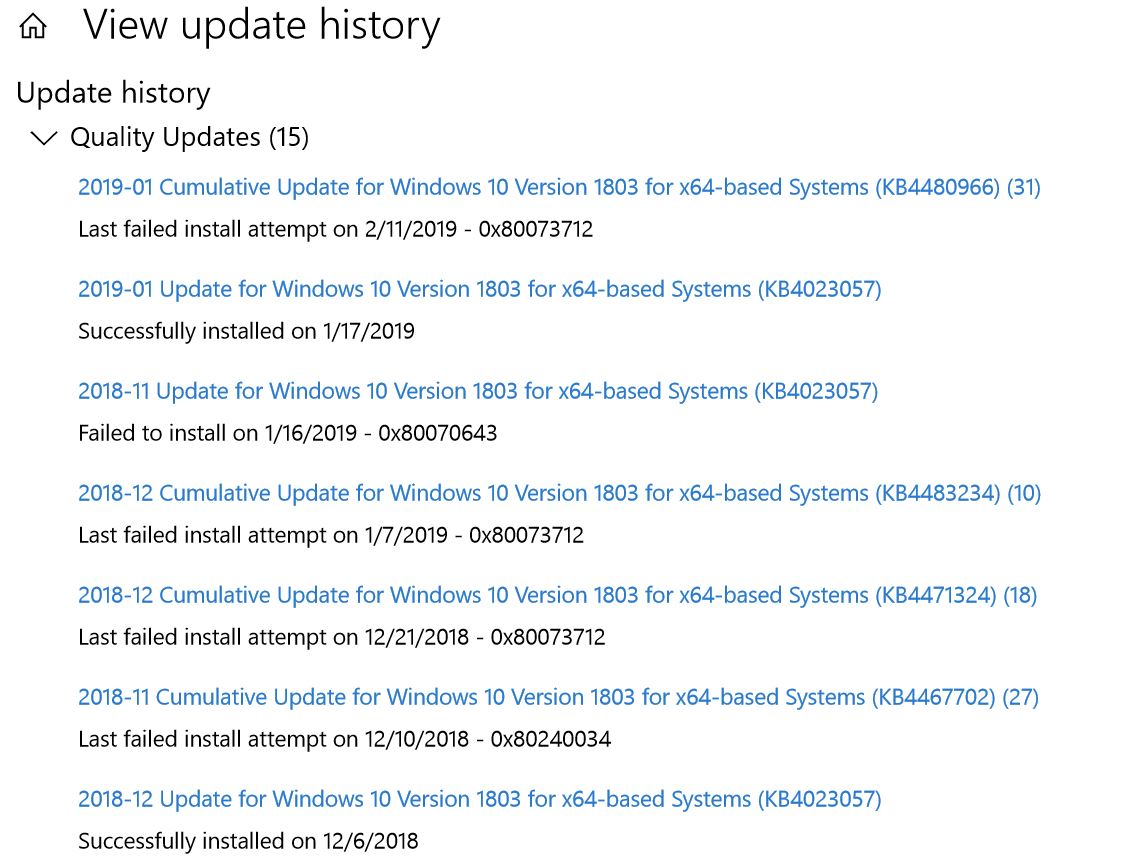Click the Update history section heading
This screenshot has width=1137, height=863.
[x=113, y=93]
